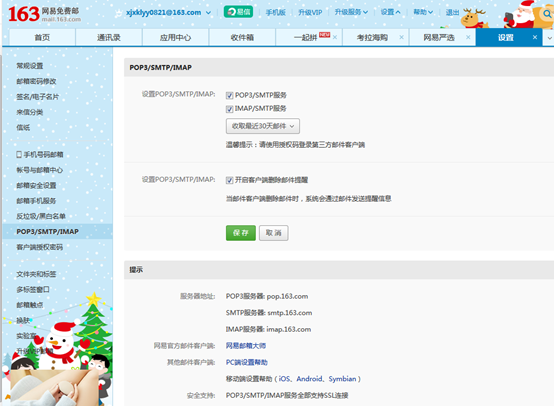Click the 升级VIP link

pyautogui.click(x=310, y=12)
